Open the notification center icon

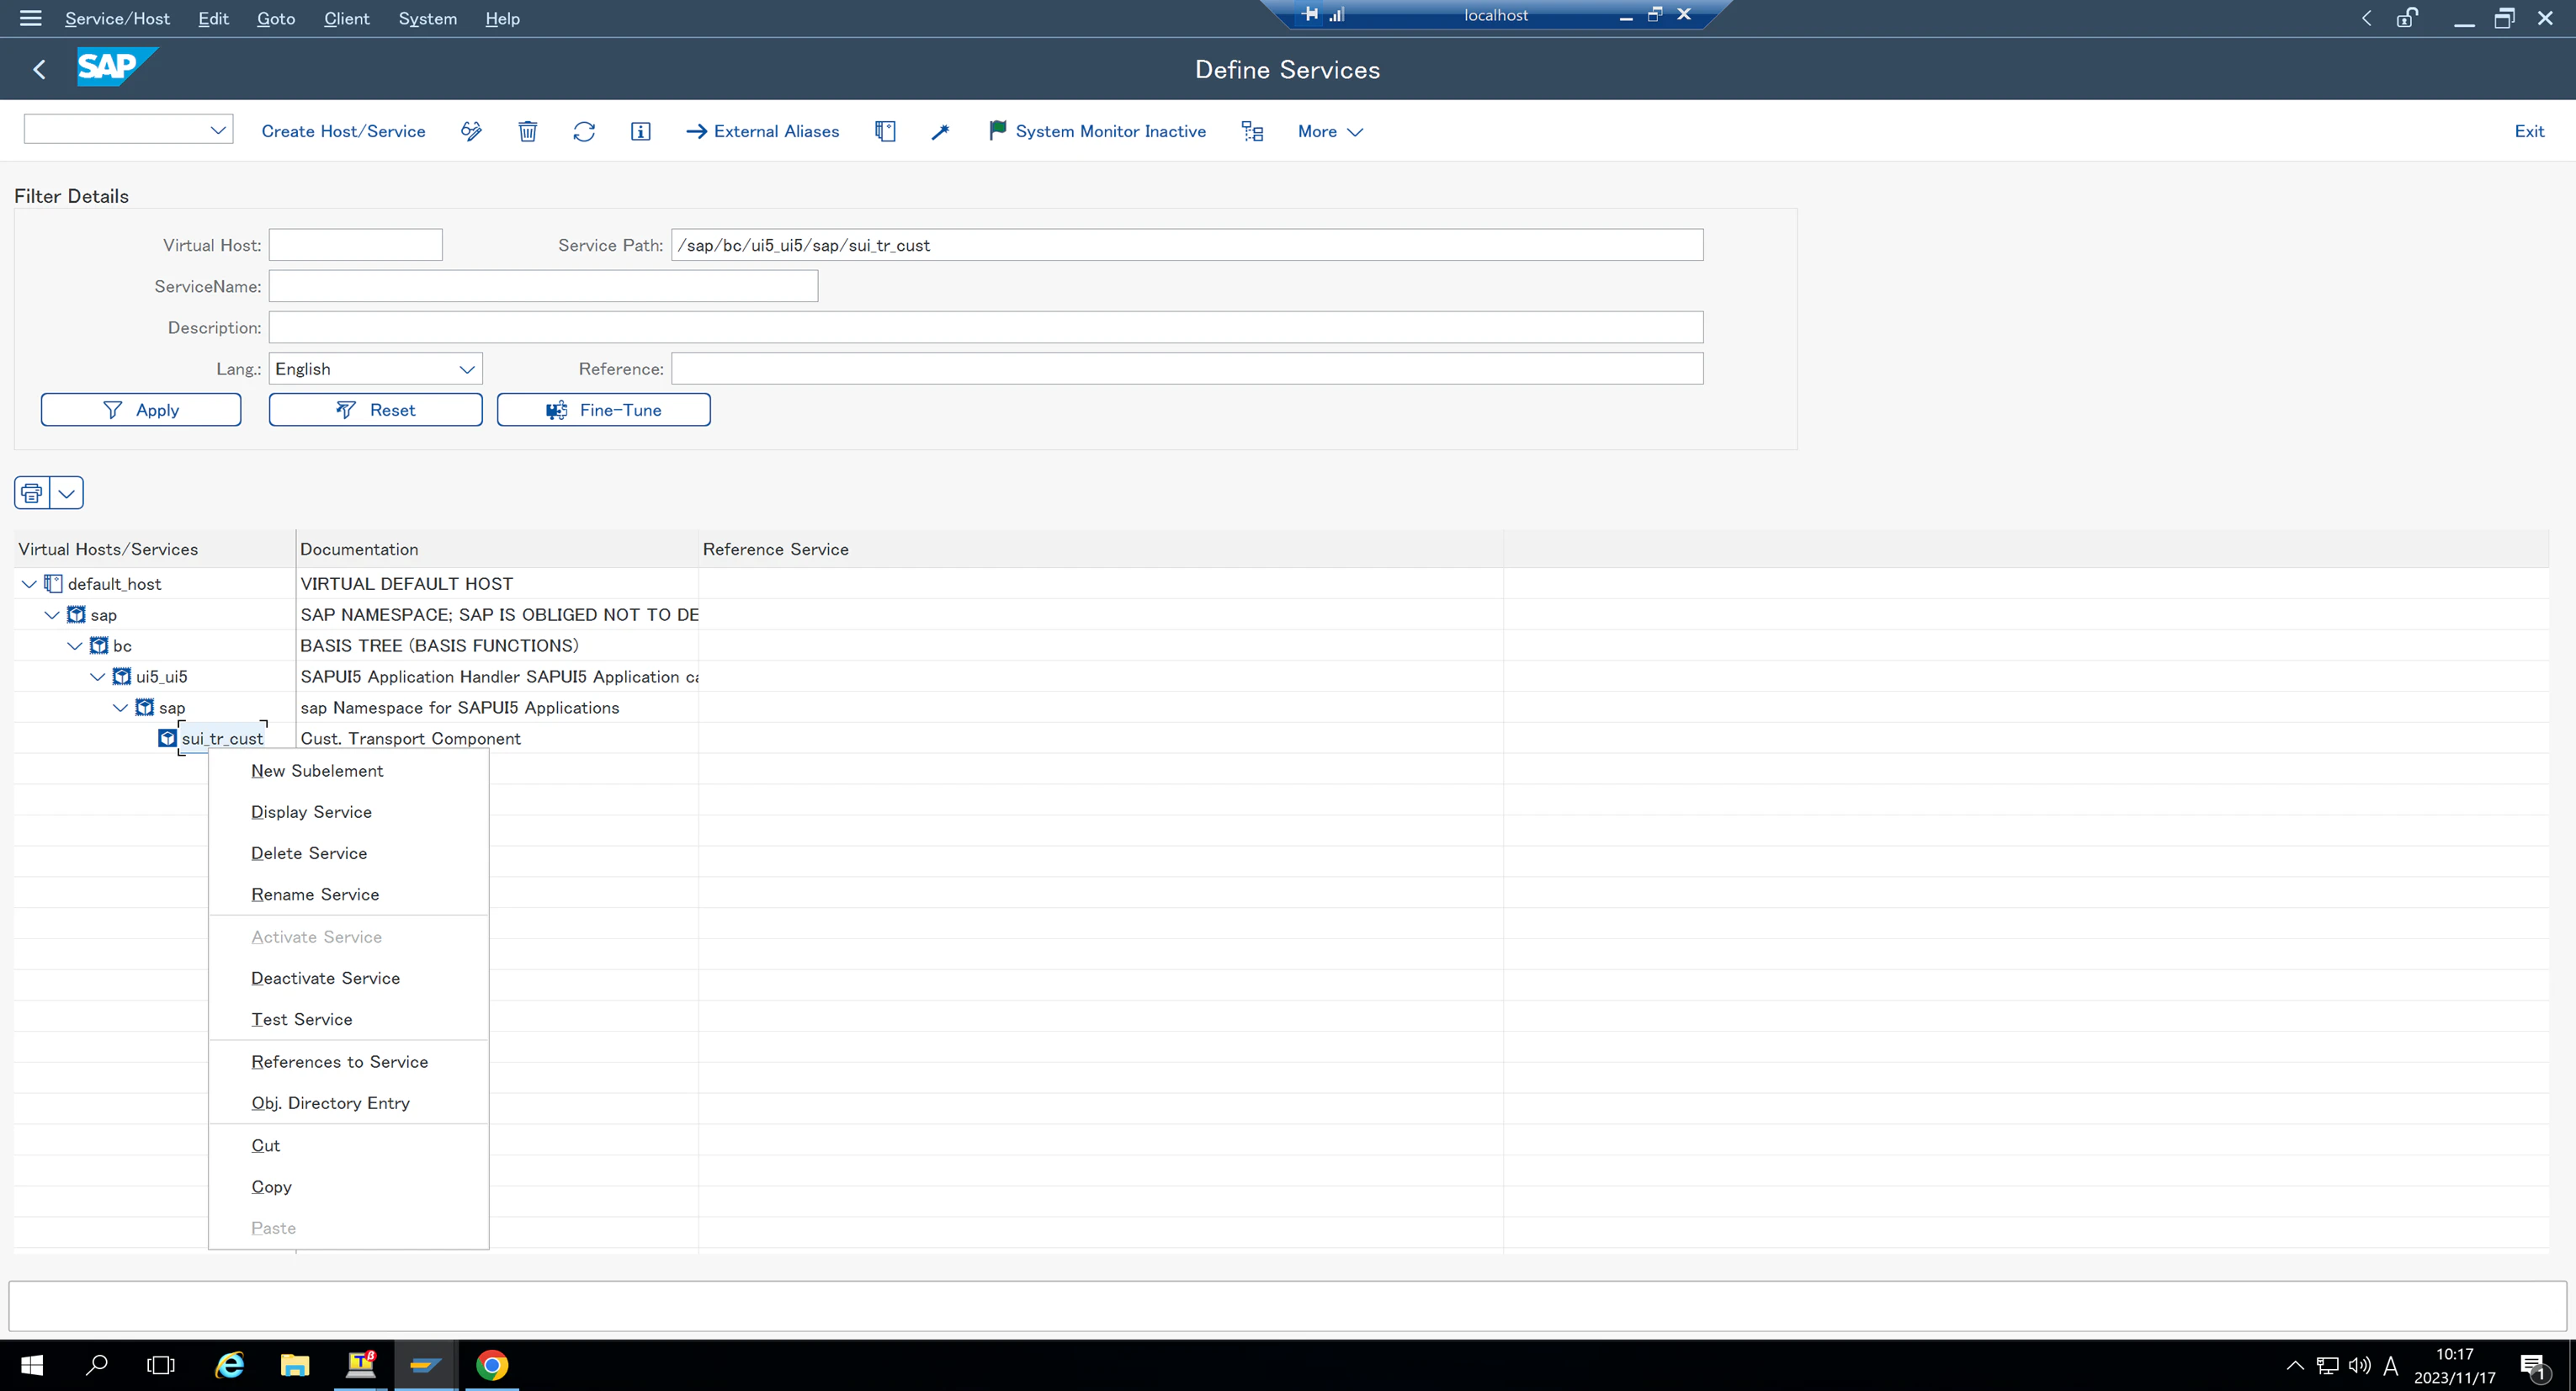2533,1366
